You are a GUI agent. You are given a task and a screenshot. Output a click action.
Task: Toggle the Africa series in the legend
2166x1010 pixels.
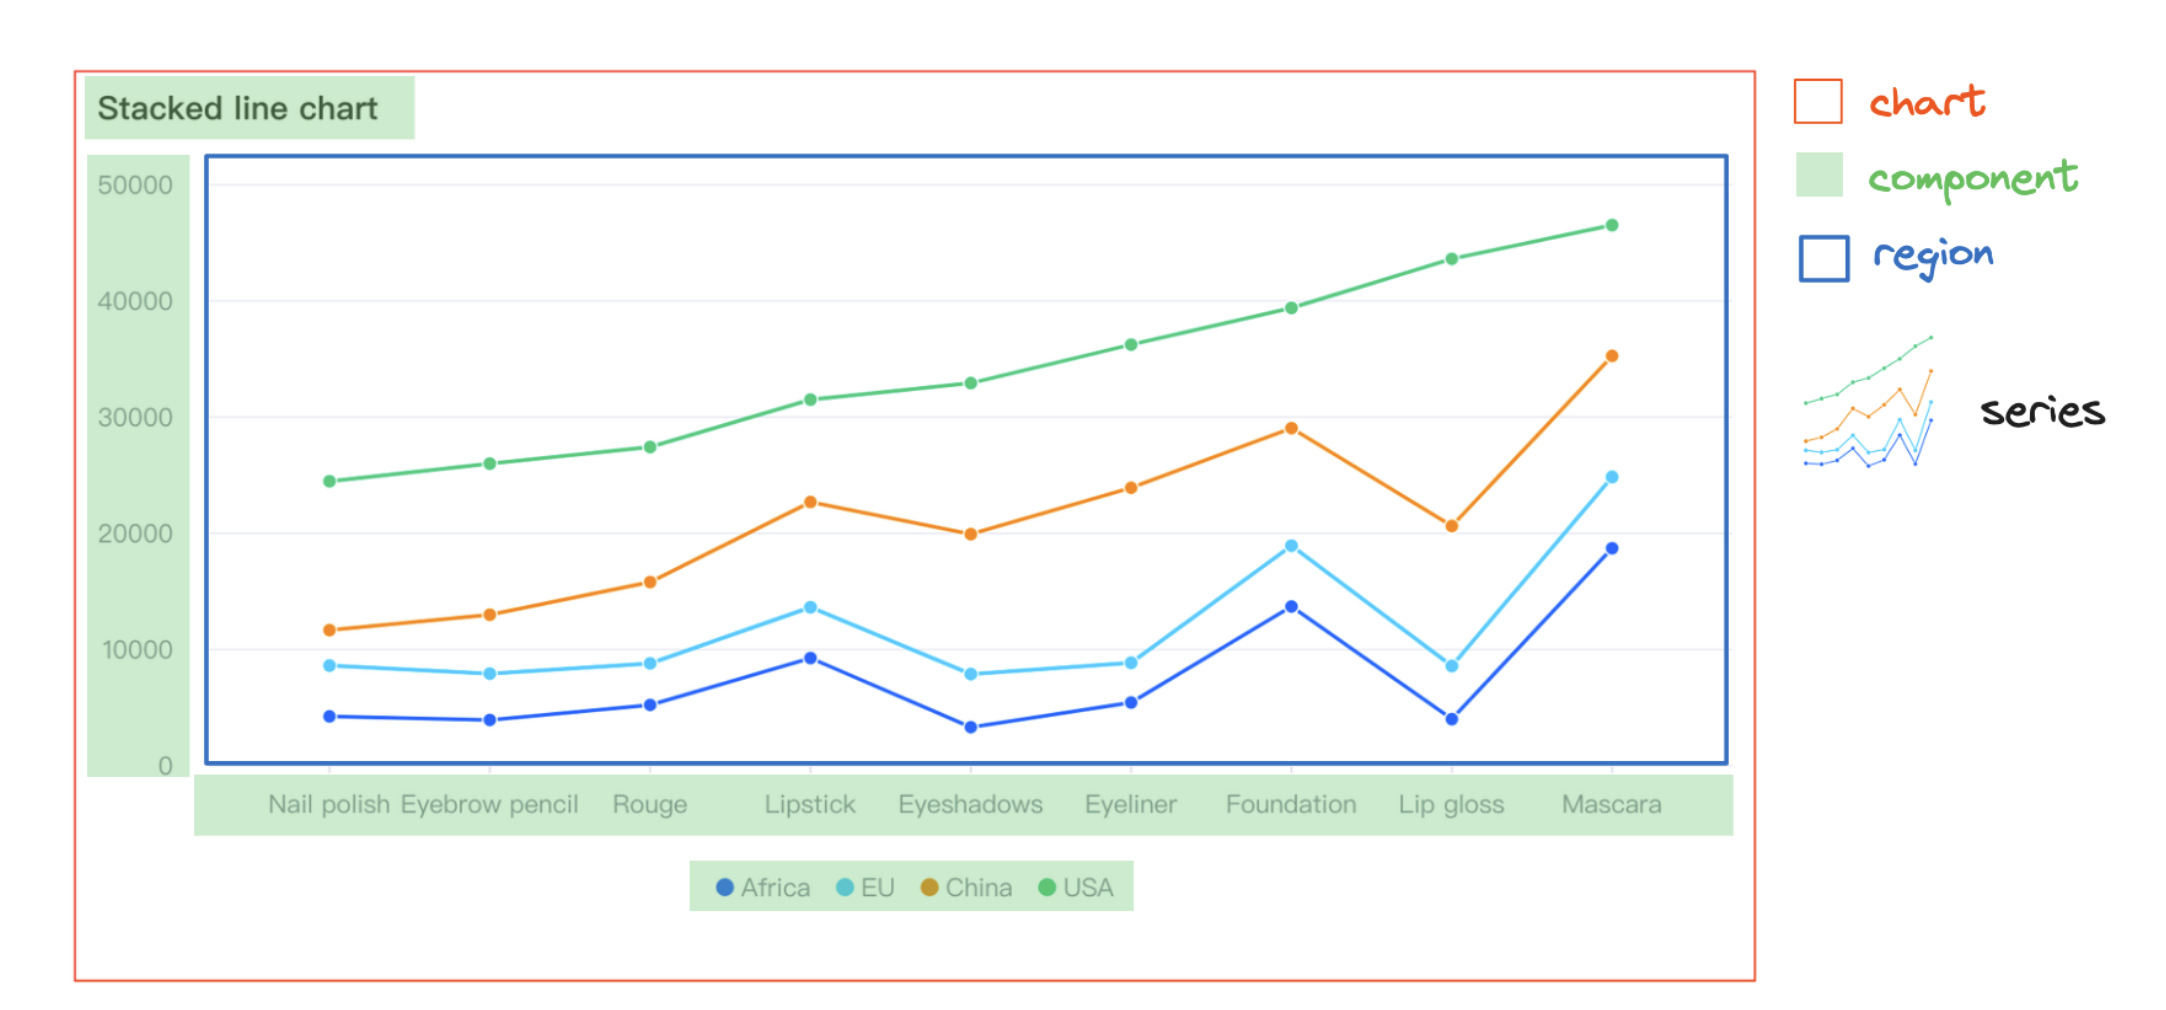click(x=763, y=887)
